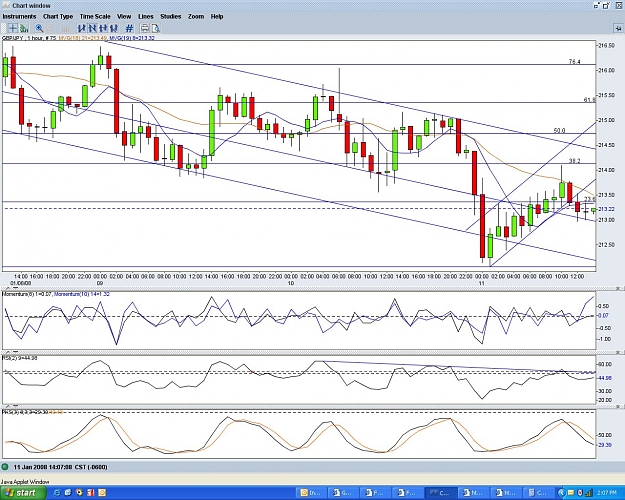Open print preview page icon
625x500 pixels.
(x=155, y=28)
